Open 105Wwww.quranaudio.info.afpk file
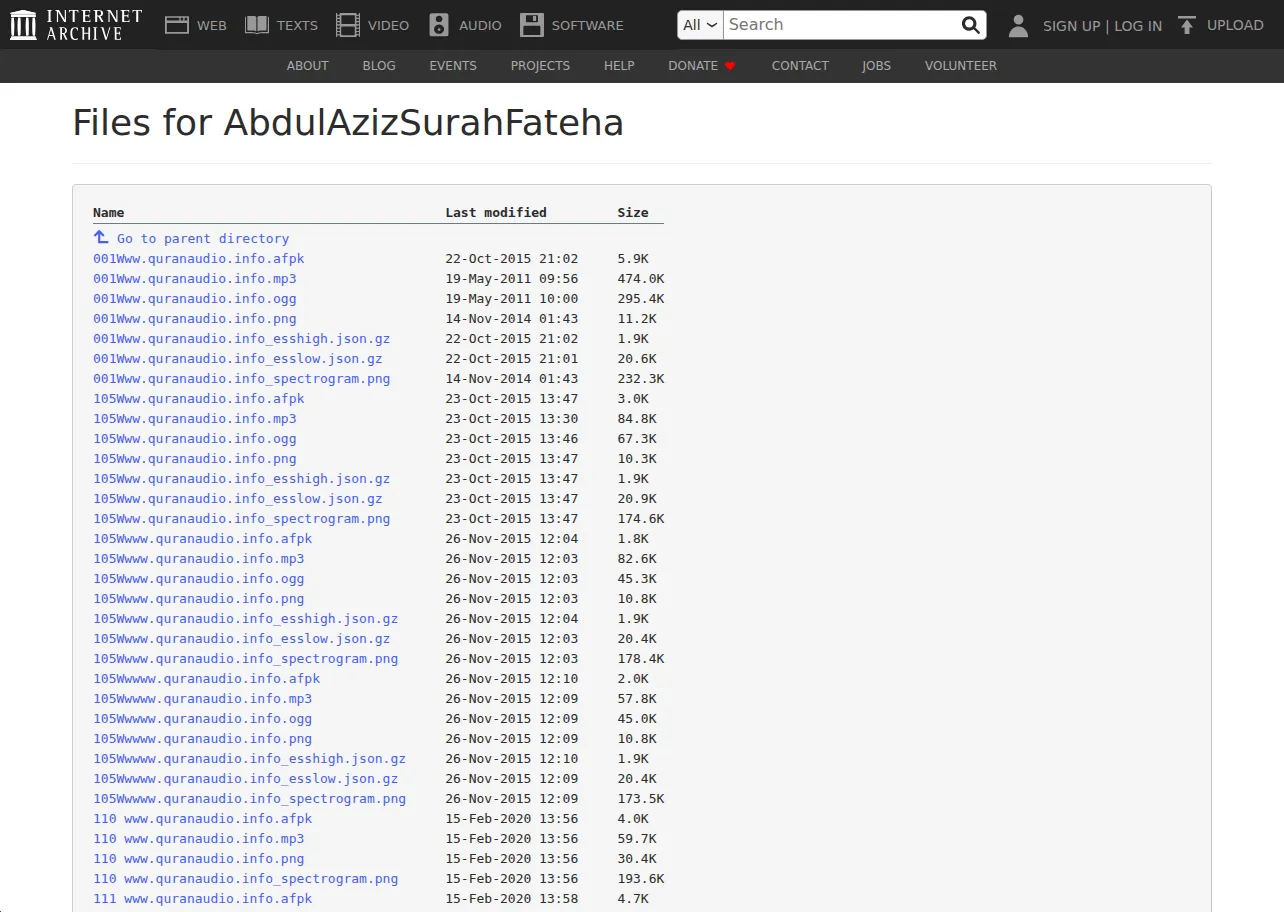Image resolution: width=1284 pixels, height=912 pixels. 203,539
